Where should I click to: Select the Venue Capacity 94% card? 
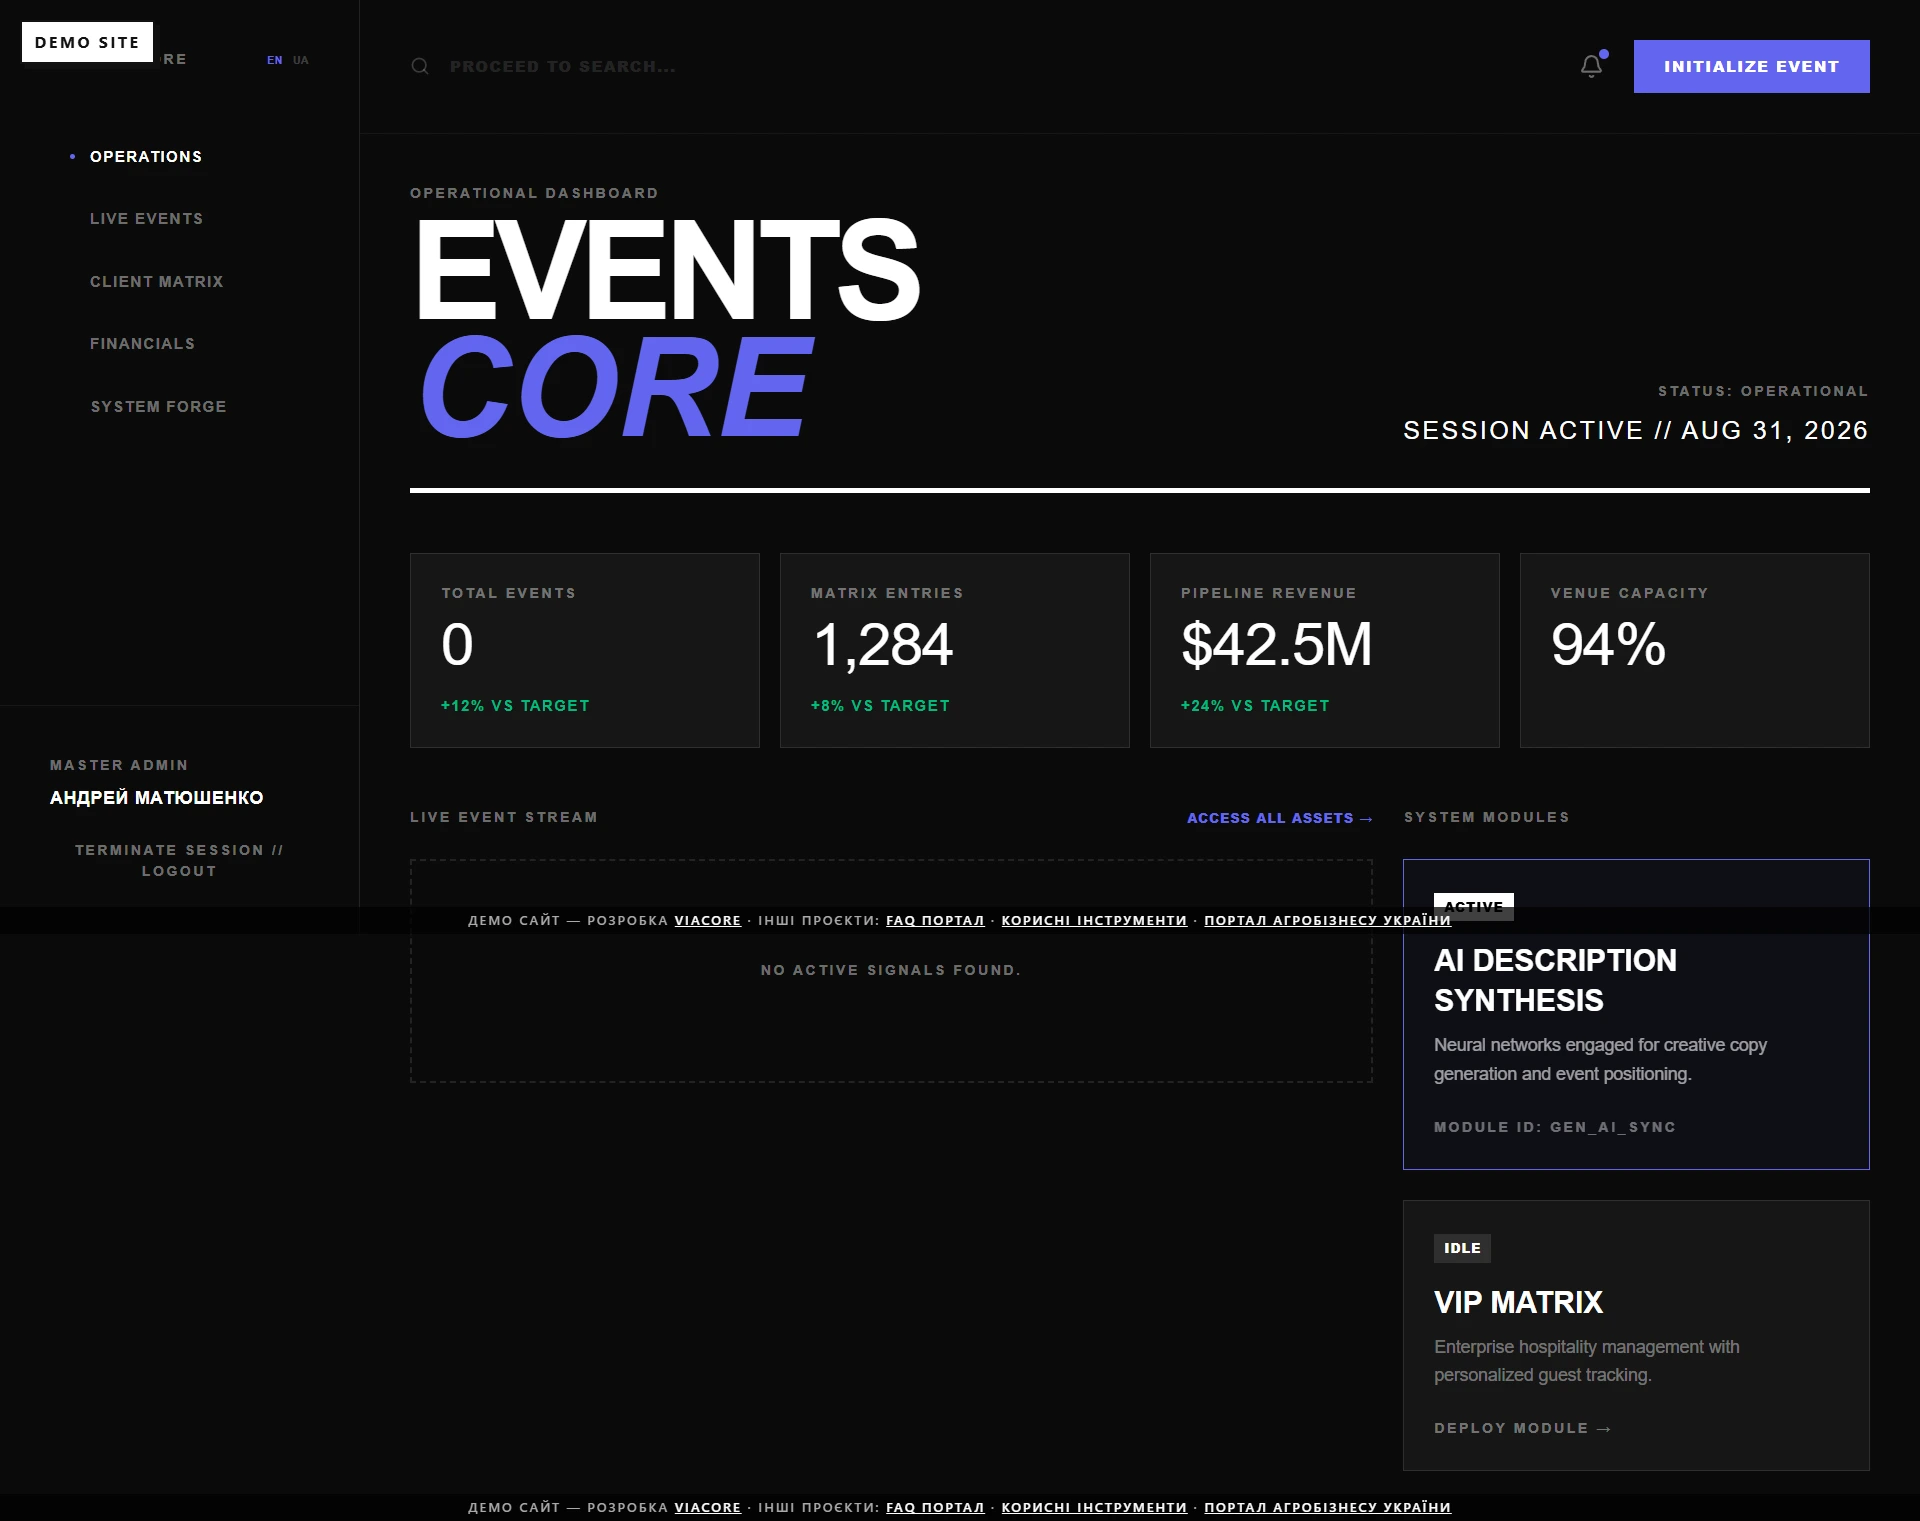coord(1695,650)
